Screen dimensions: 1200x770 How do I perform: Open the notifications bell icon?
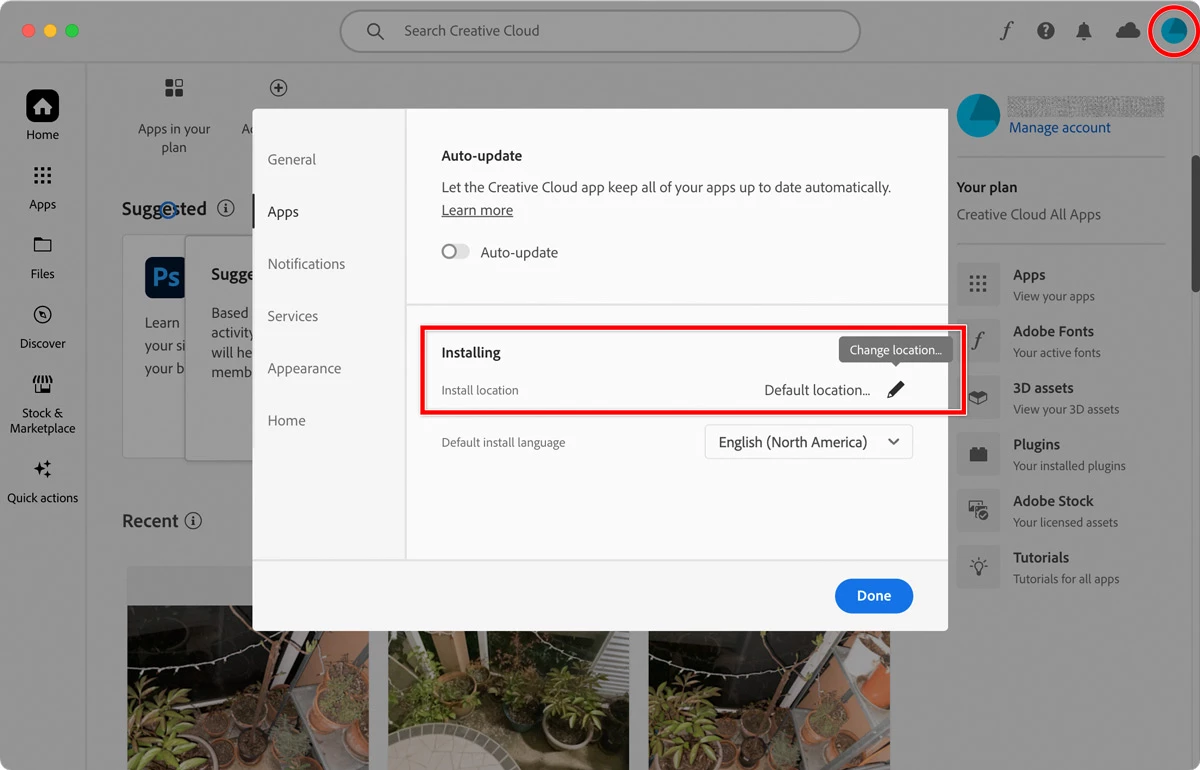1084,31
